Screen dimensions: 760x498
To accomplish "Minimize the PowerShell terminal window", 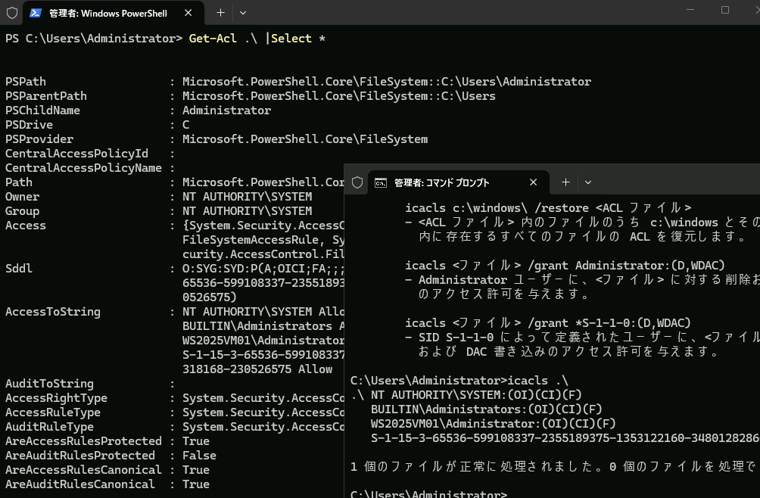I will click(690, 10).
